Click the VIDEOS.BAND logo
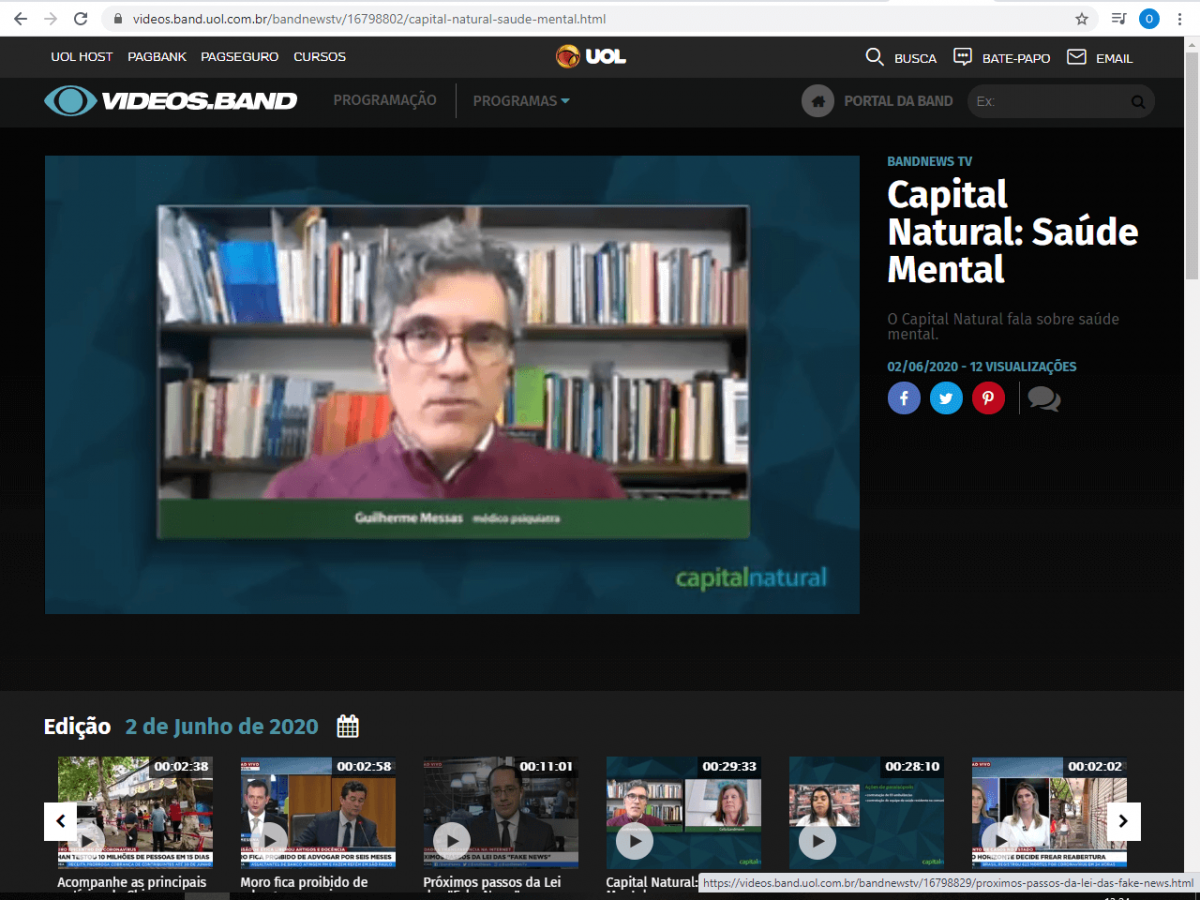The height and width of the screenshot is (900, 1200). click(170, 101)
